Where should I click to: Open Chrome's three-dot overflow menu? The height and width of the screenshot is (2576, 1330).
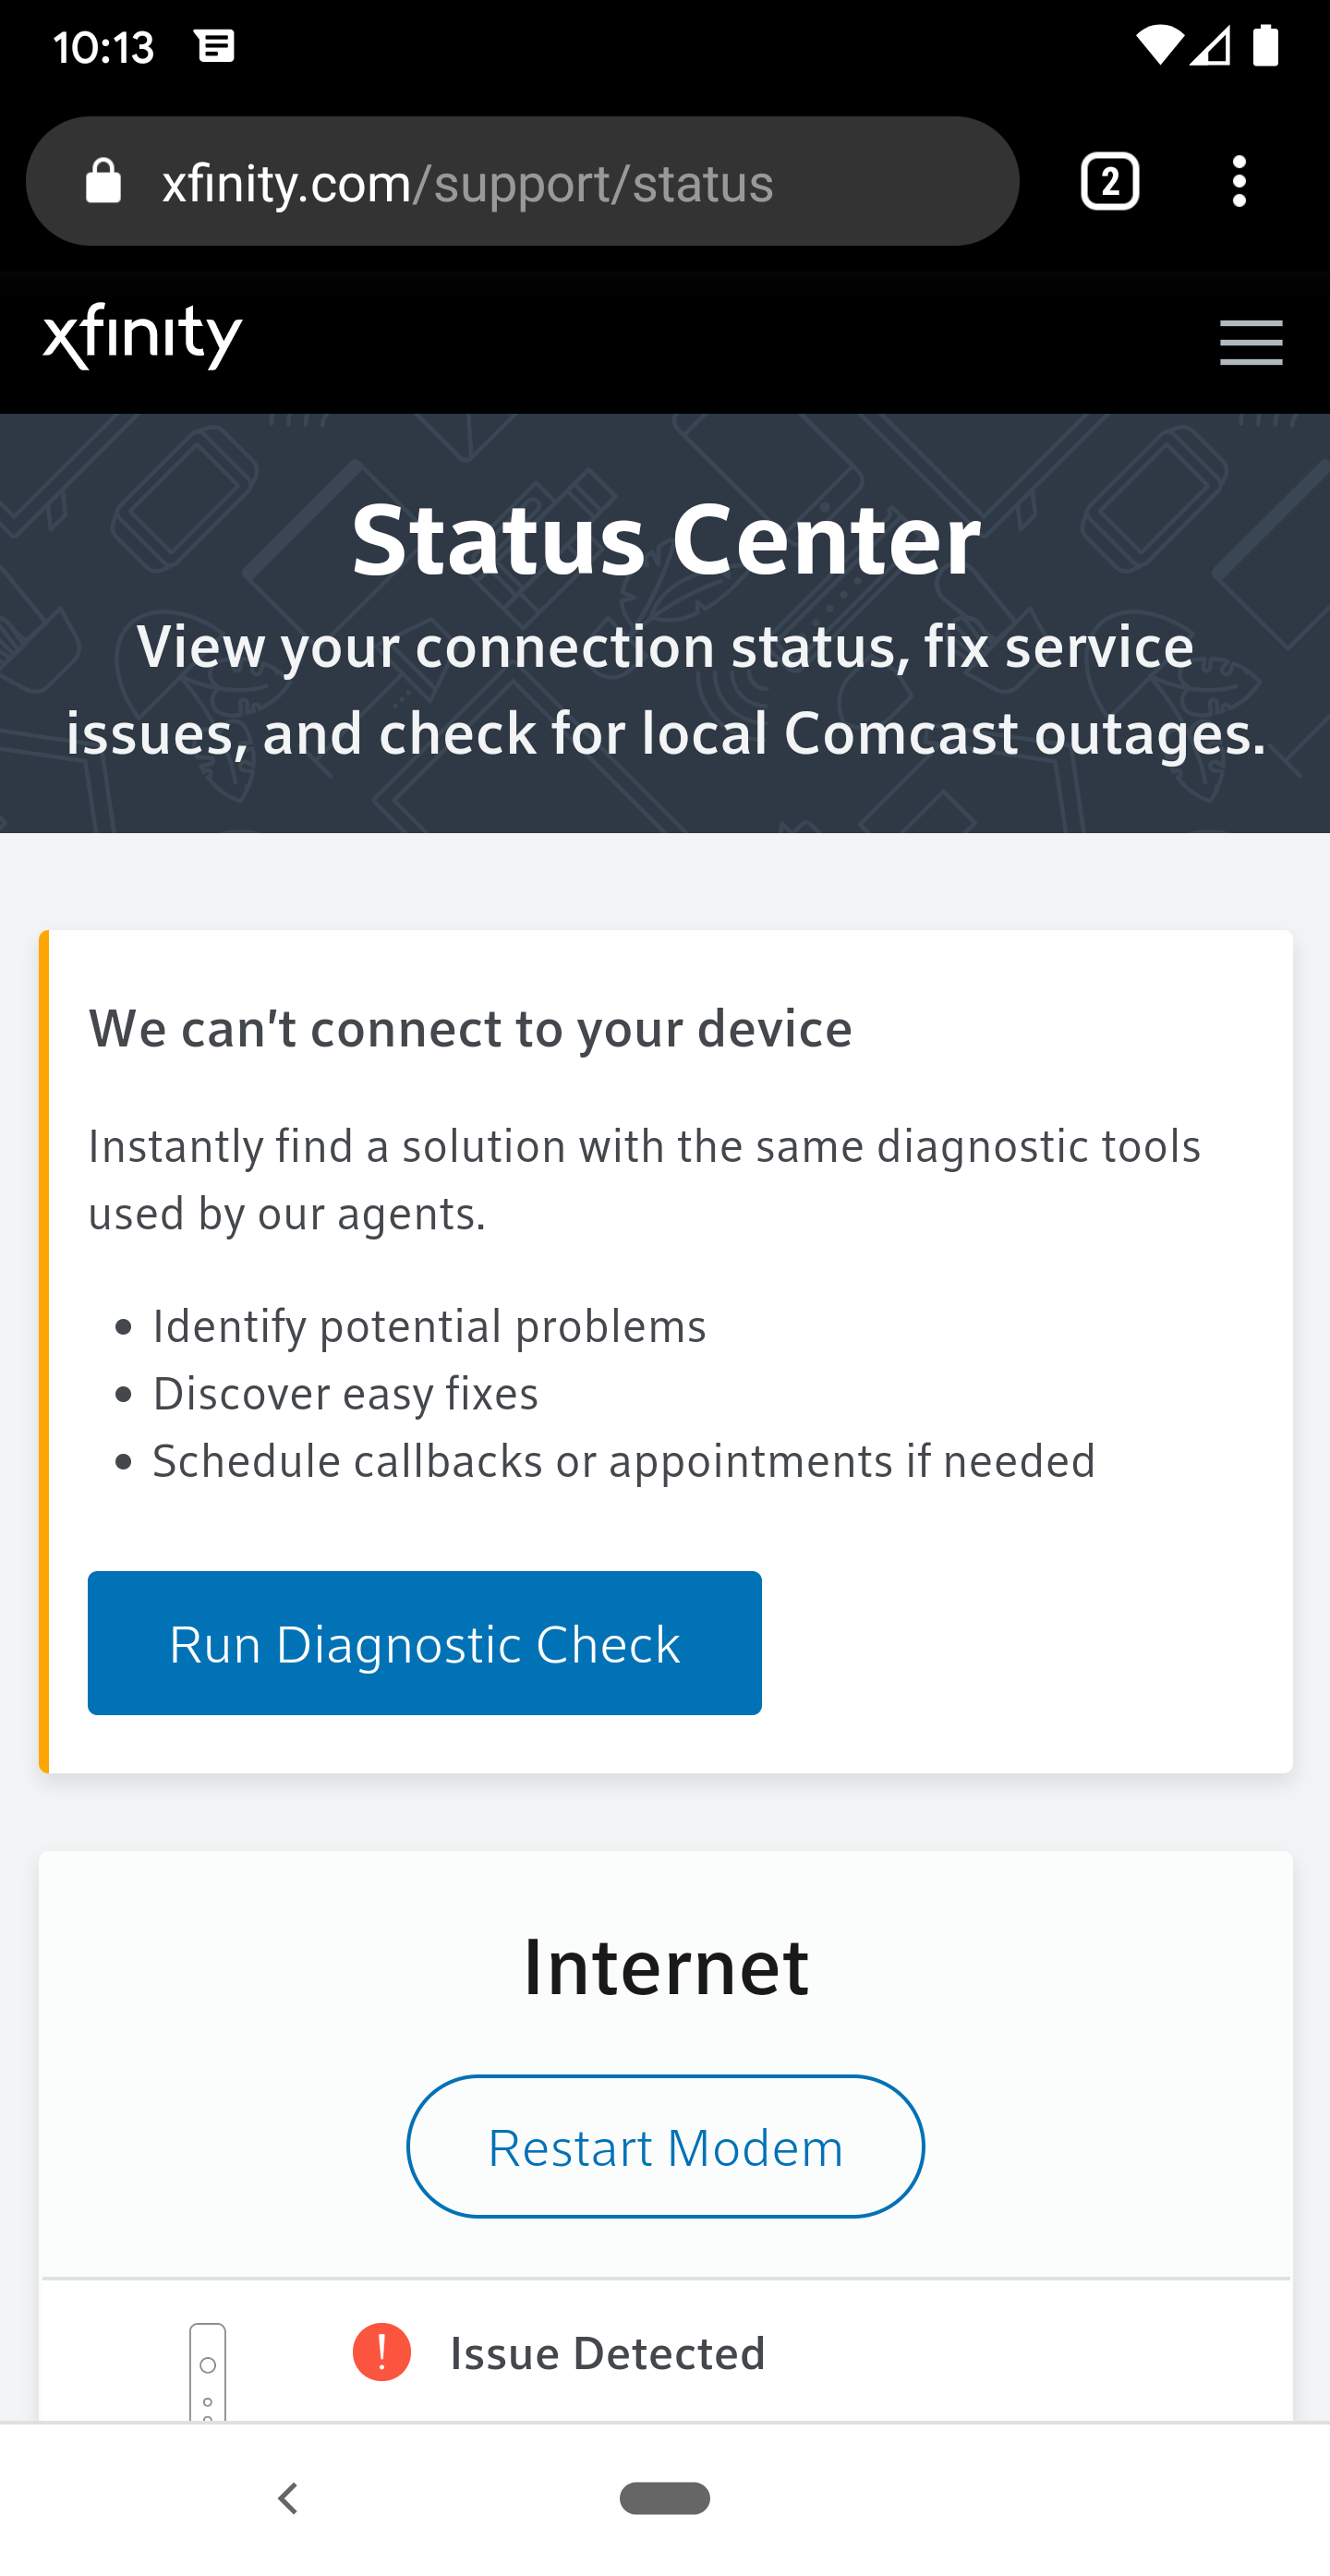click(x=1239, y=182)
